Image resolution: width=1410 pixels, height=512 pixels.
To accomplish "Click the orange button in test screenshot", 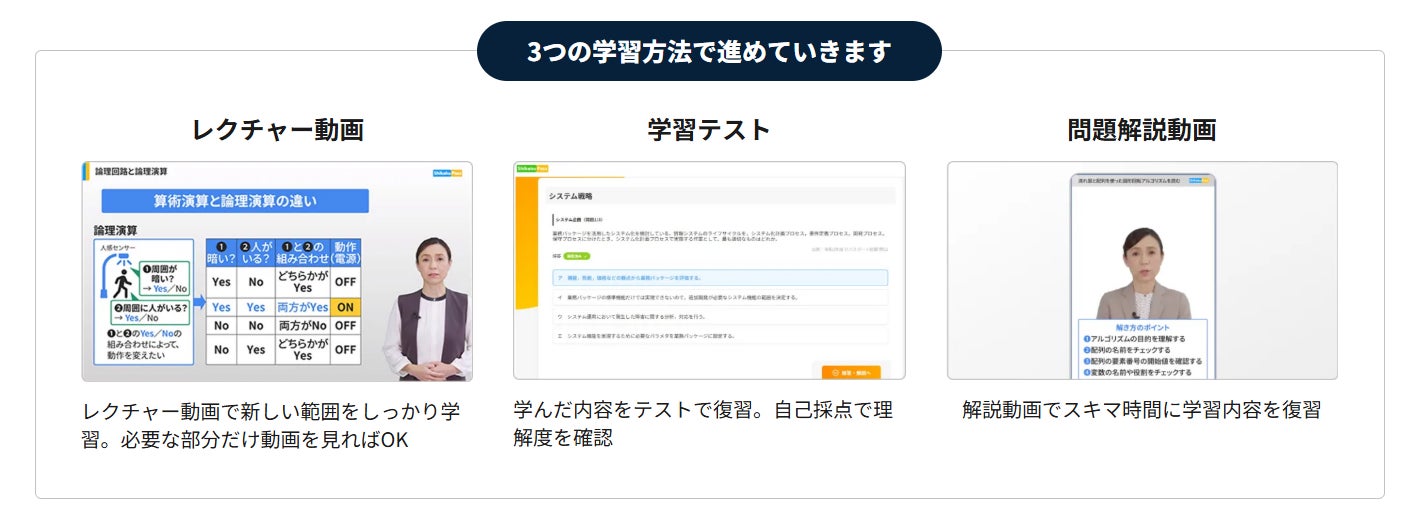I will coord(851,373).
